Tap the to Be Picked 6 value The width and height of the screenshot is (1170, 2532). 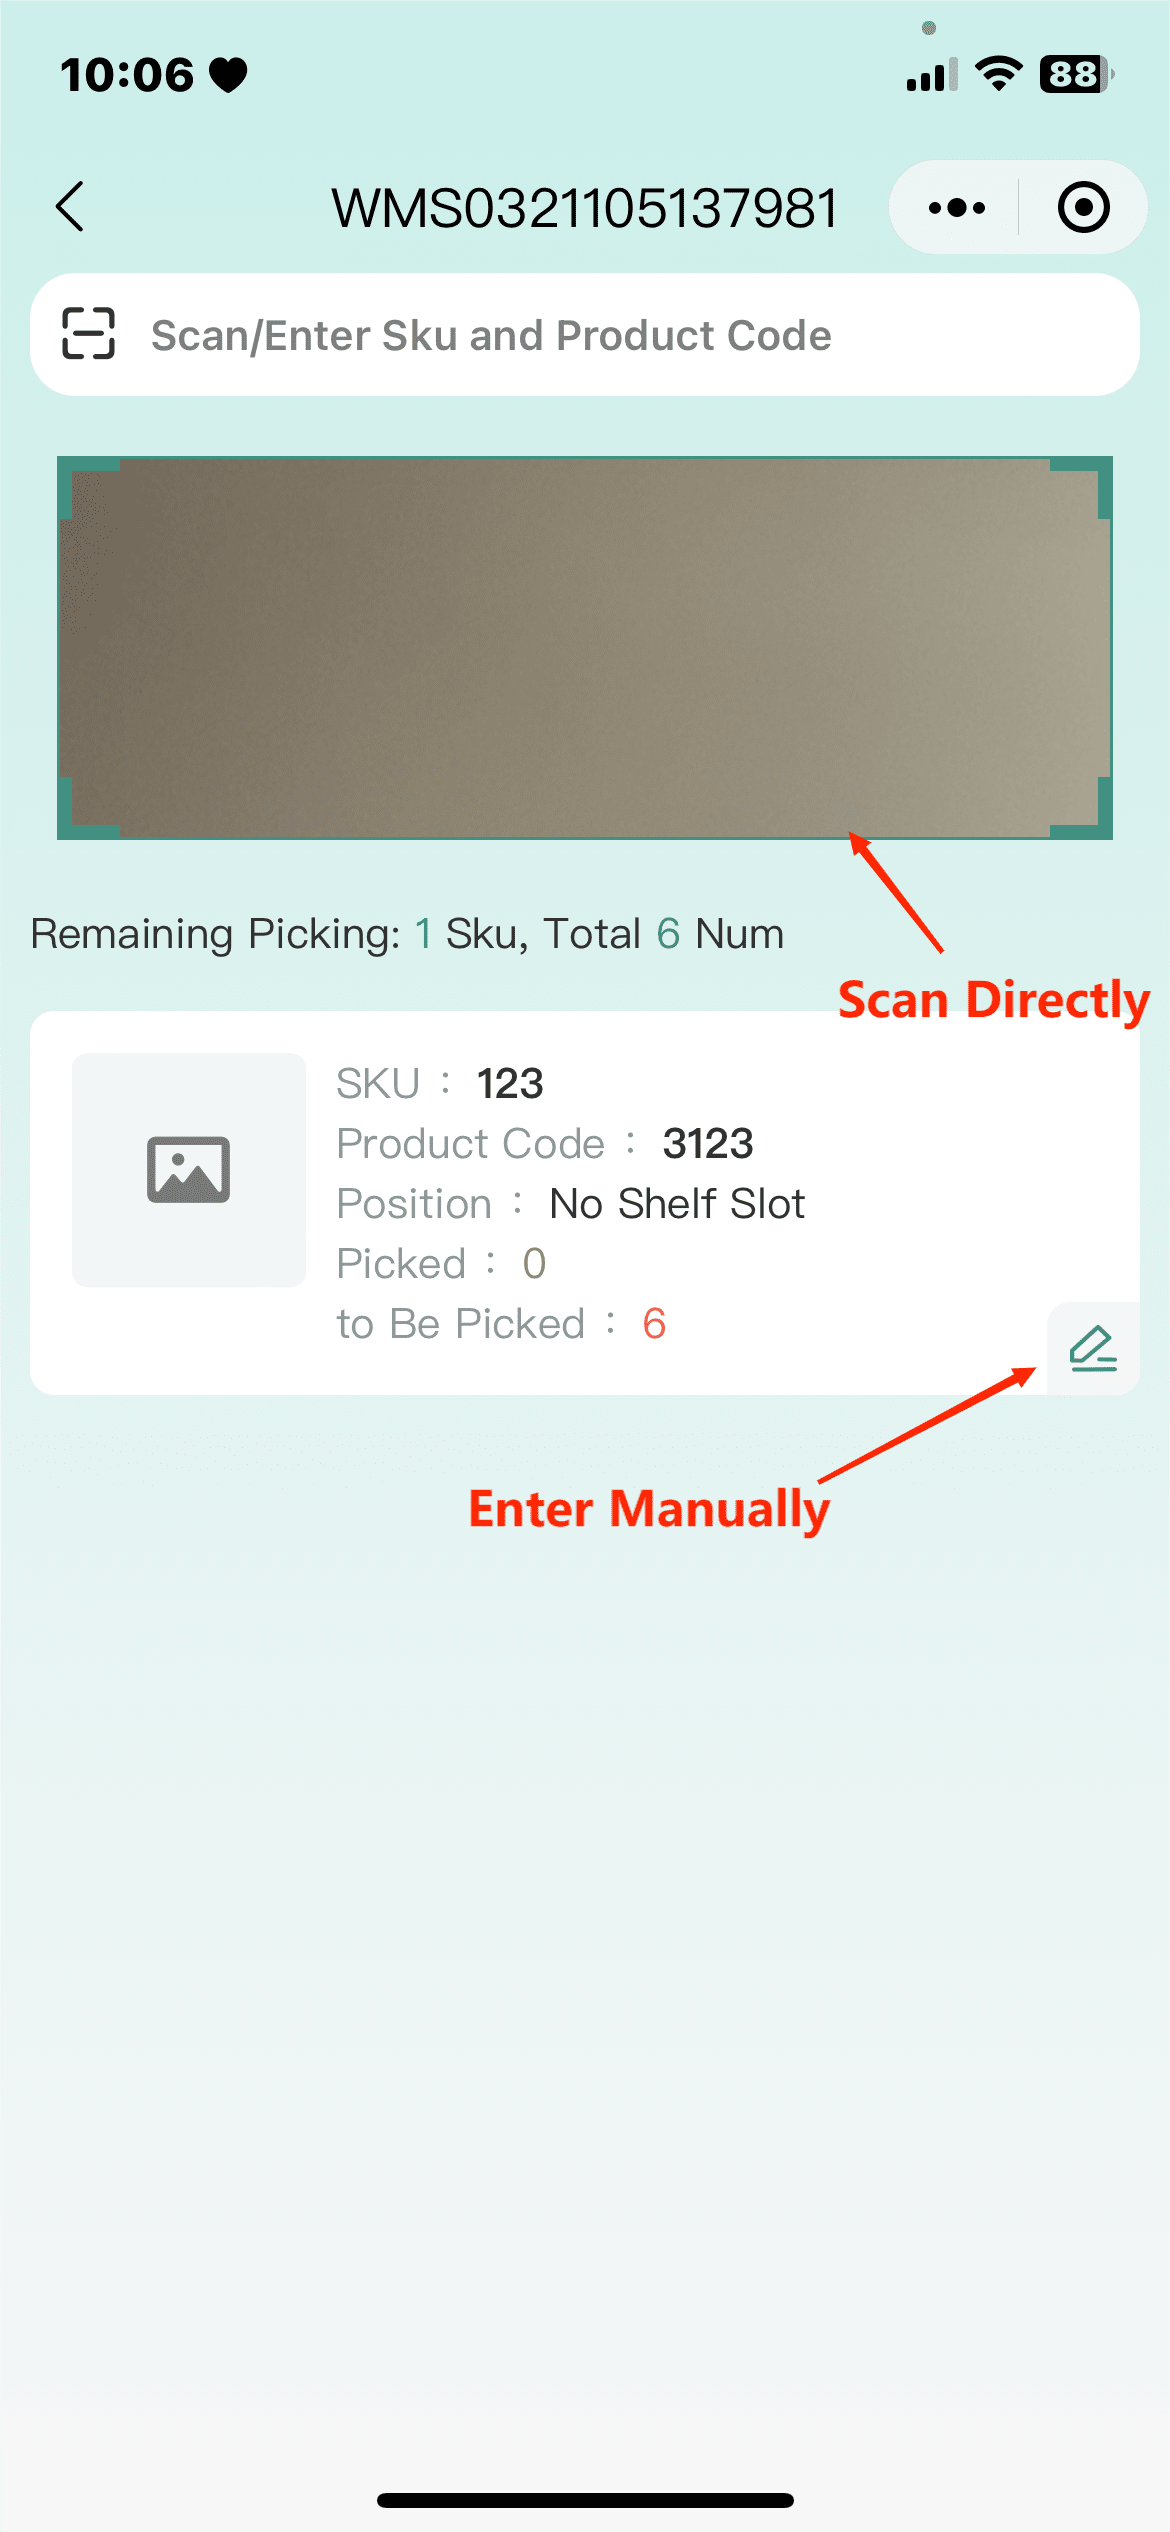tap(654, 1324)
